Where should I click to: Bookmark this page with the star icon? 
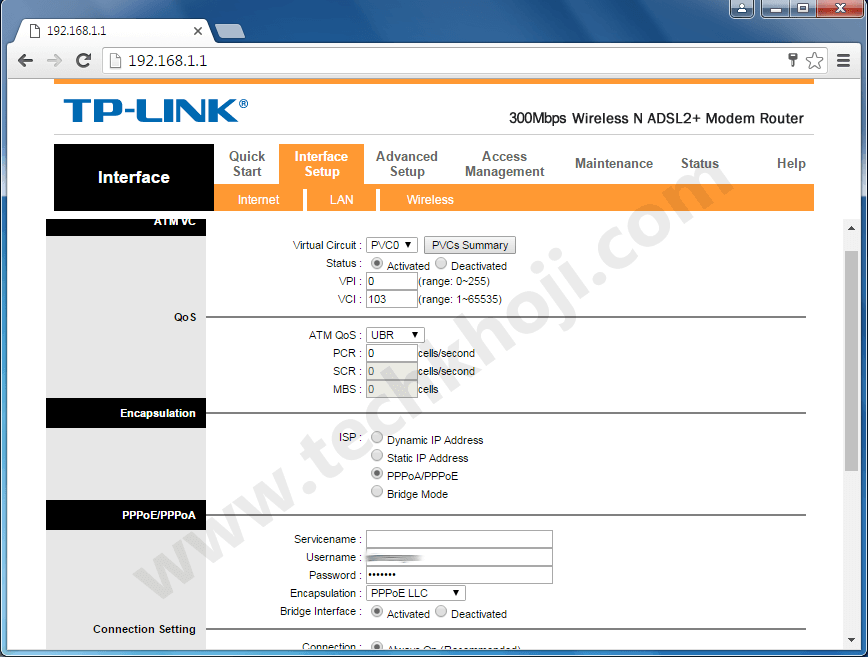[814, 60]
